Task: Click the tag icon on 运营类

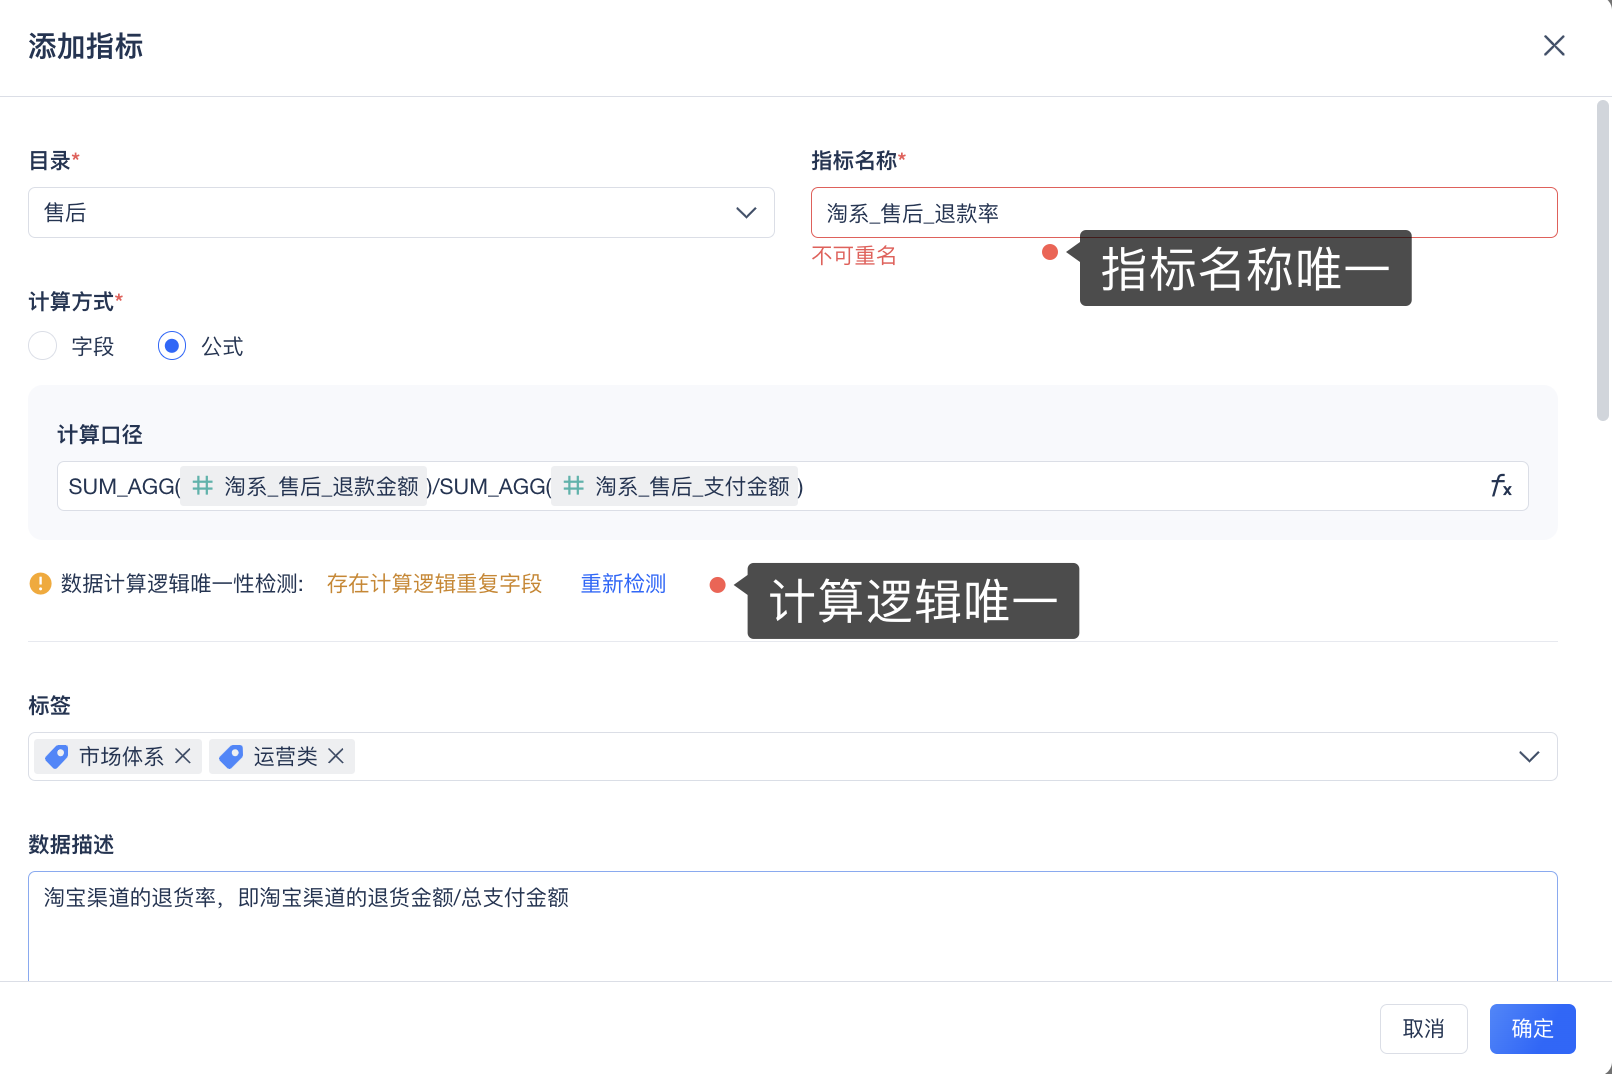Action: (231, 757)
